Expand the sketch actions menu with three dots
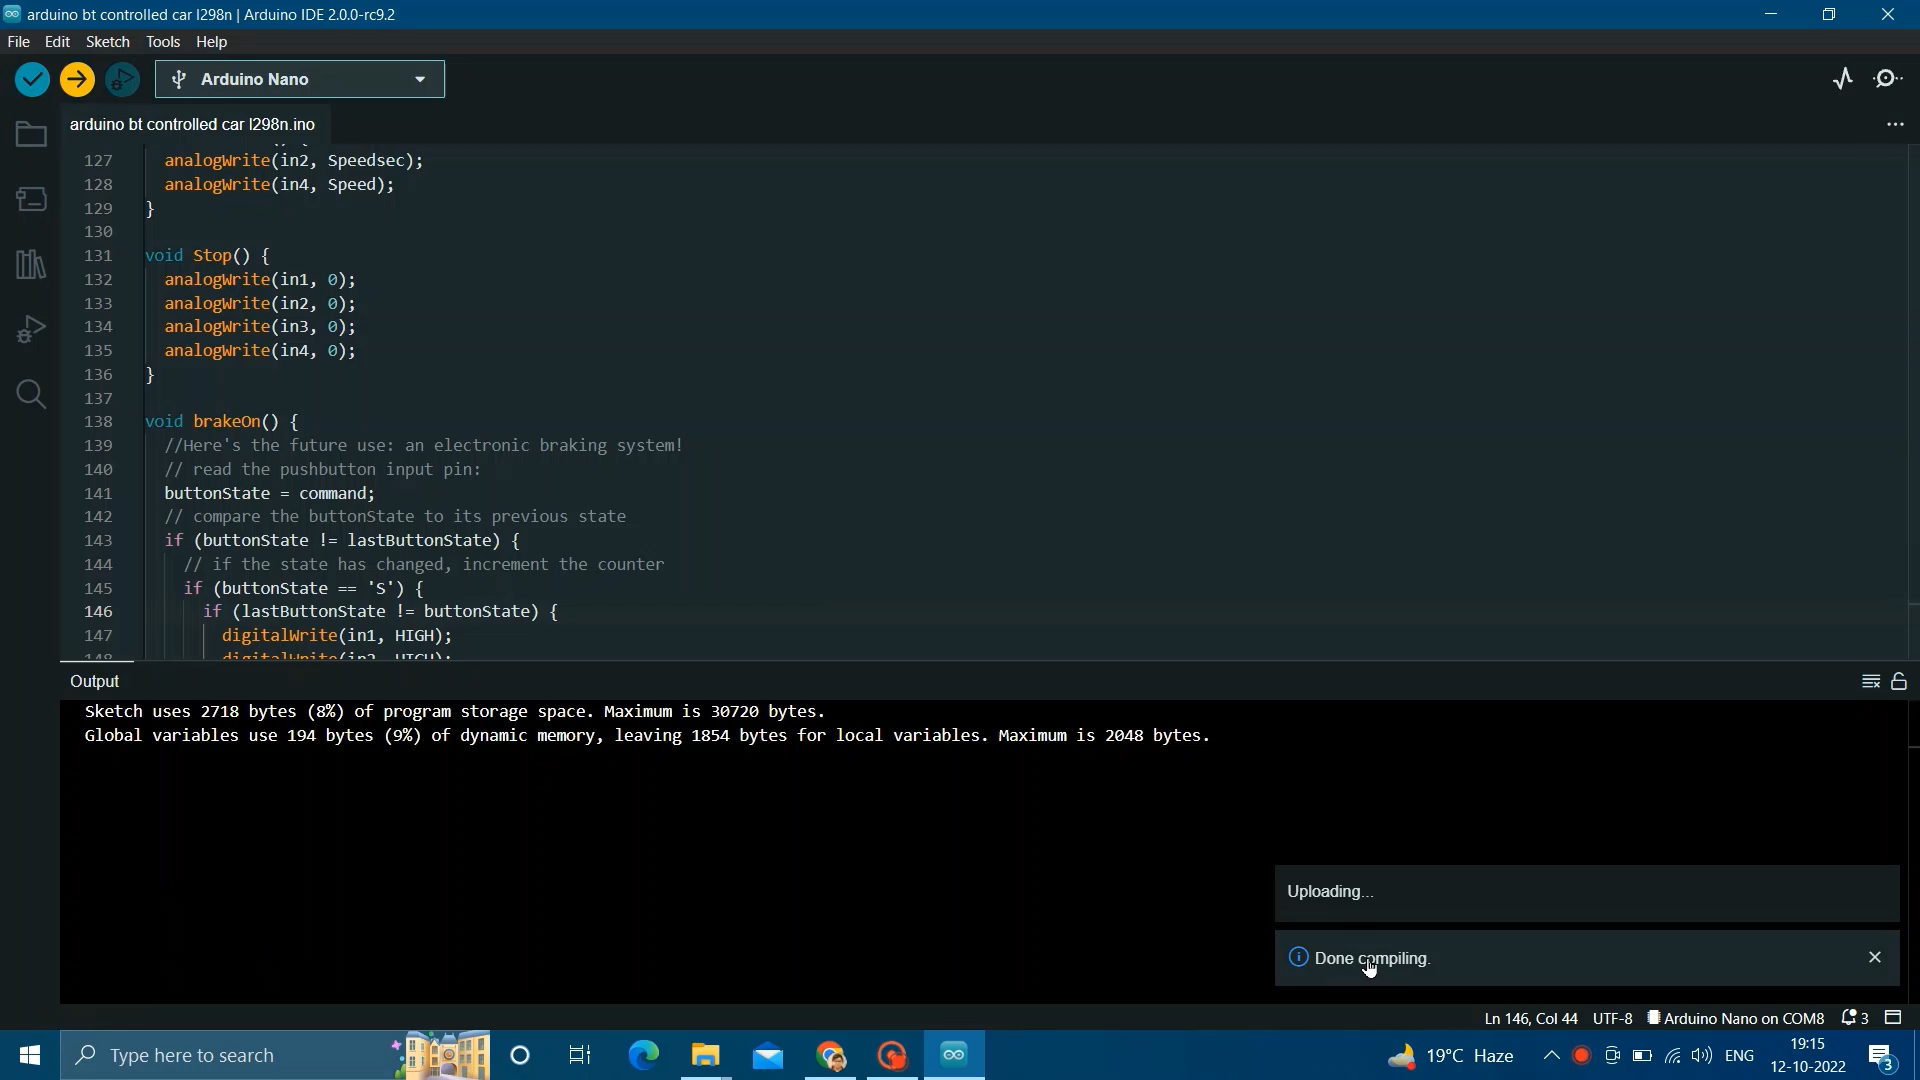 [1895, 124]
